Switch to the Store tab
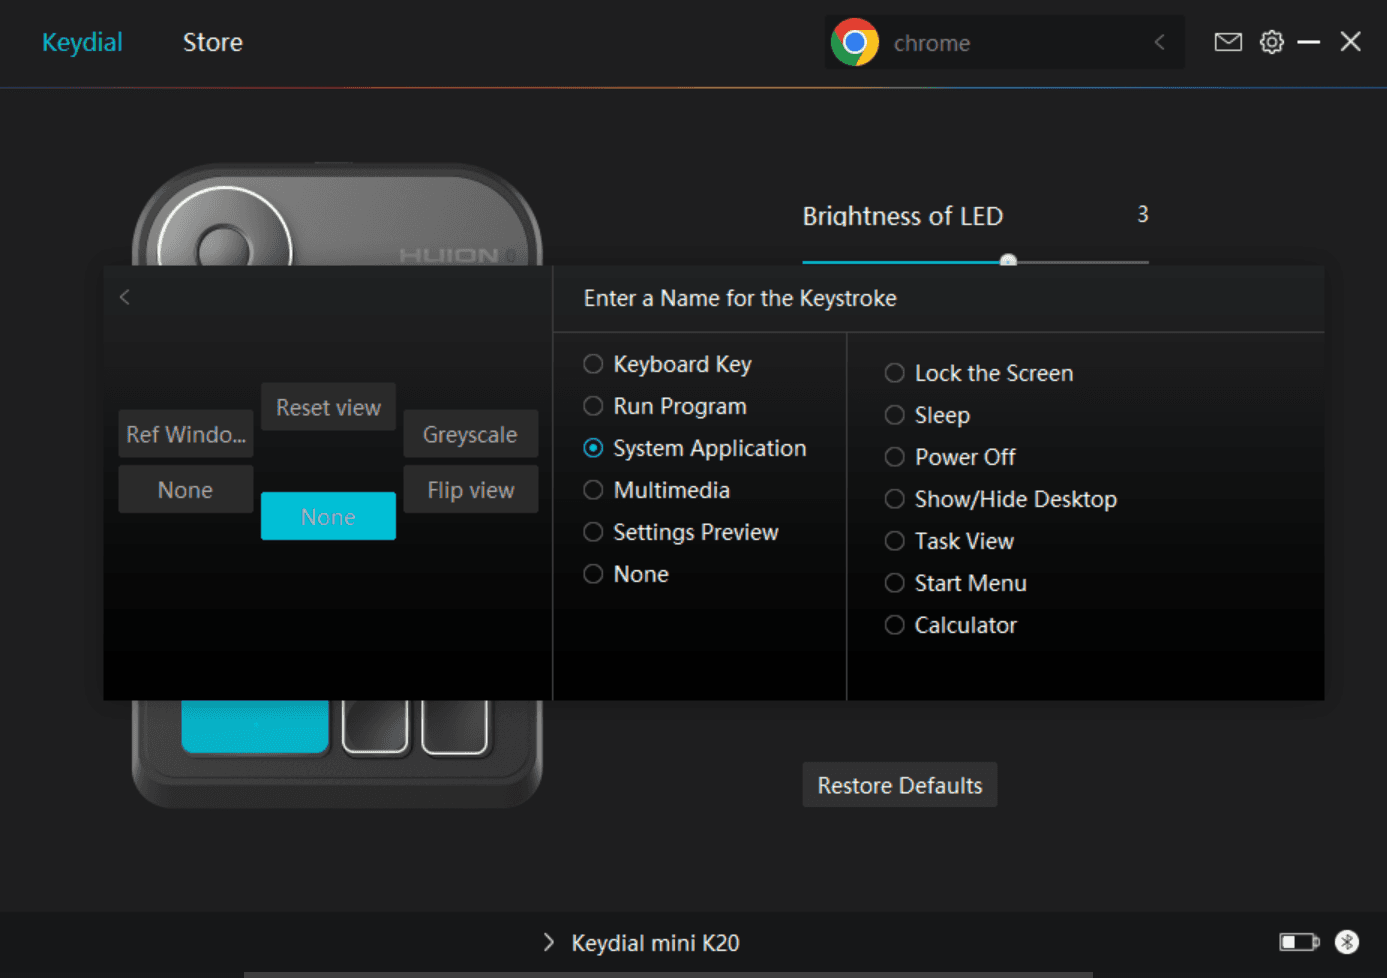The width and height of the screenshot is (1387, 978). pos(212,42)
